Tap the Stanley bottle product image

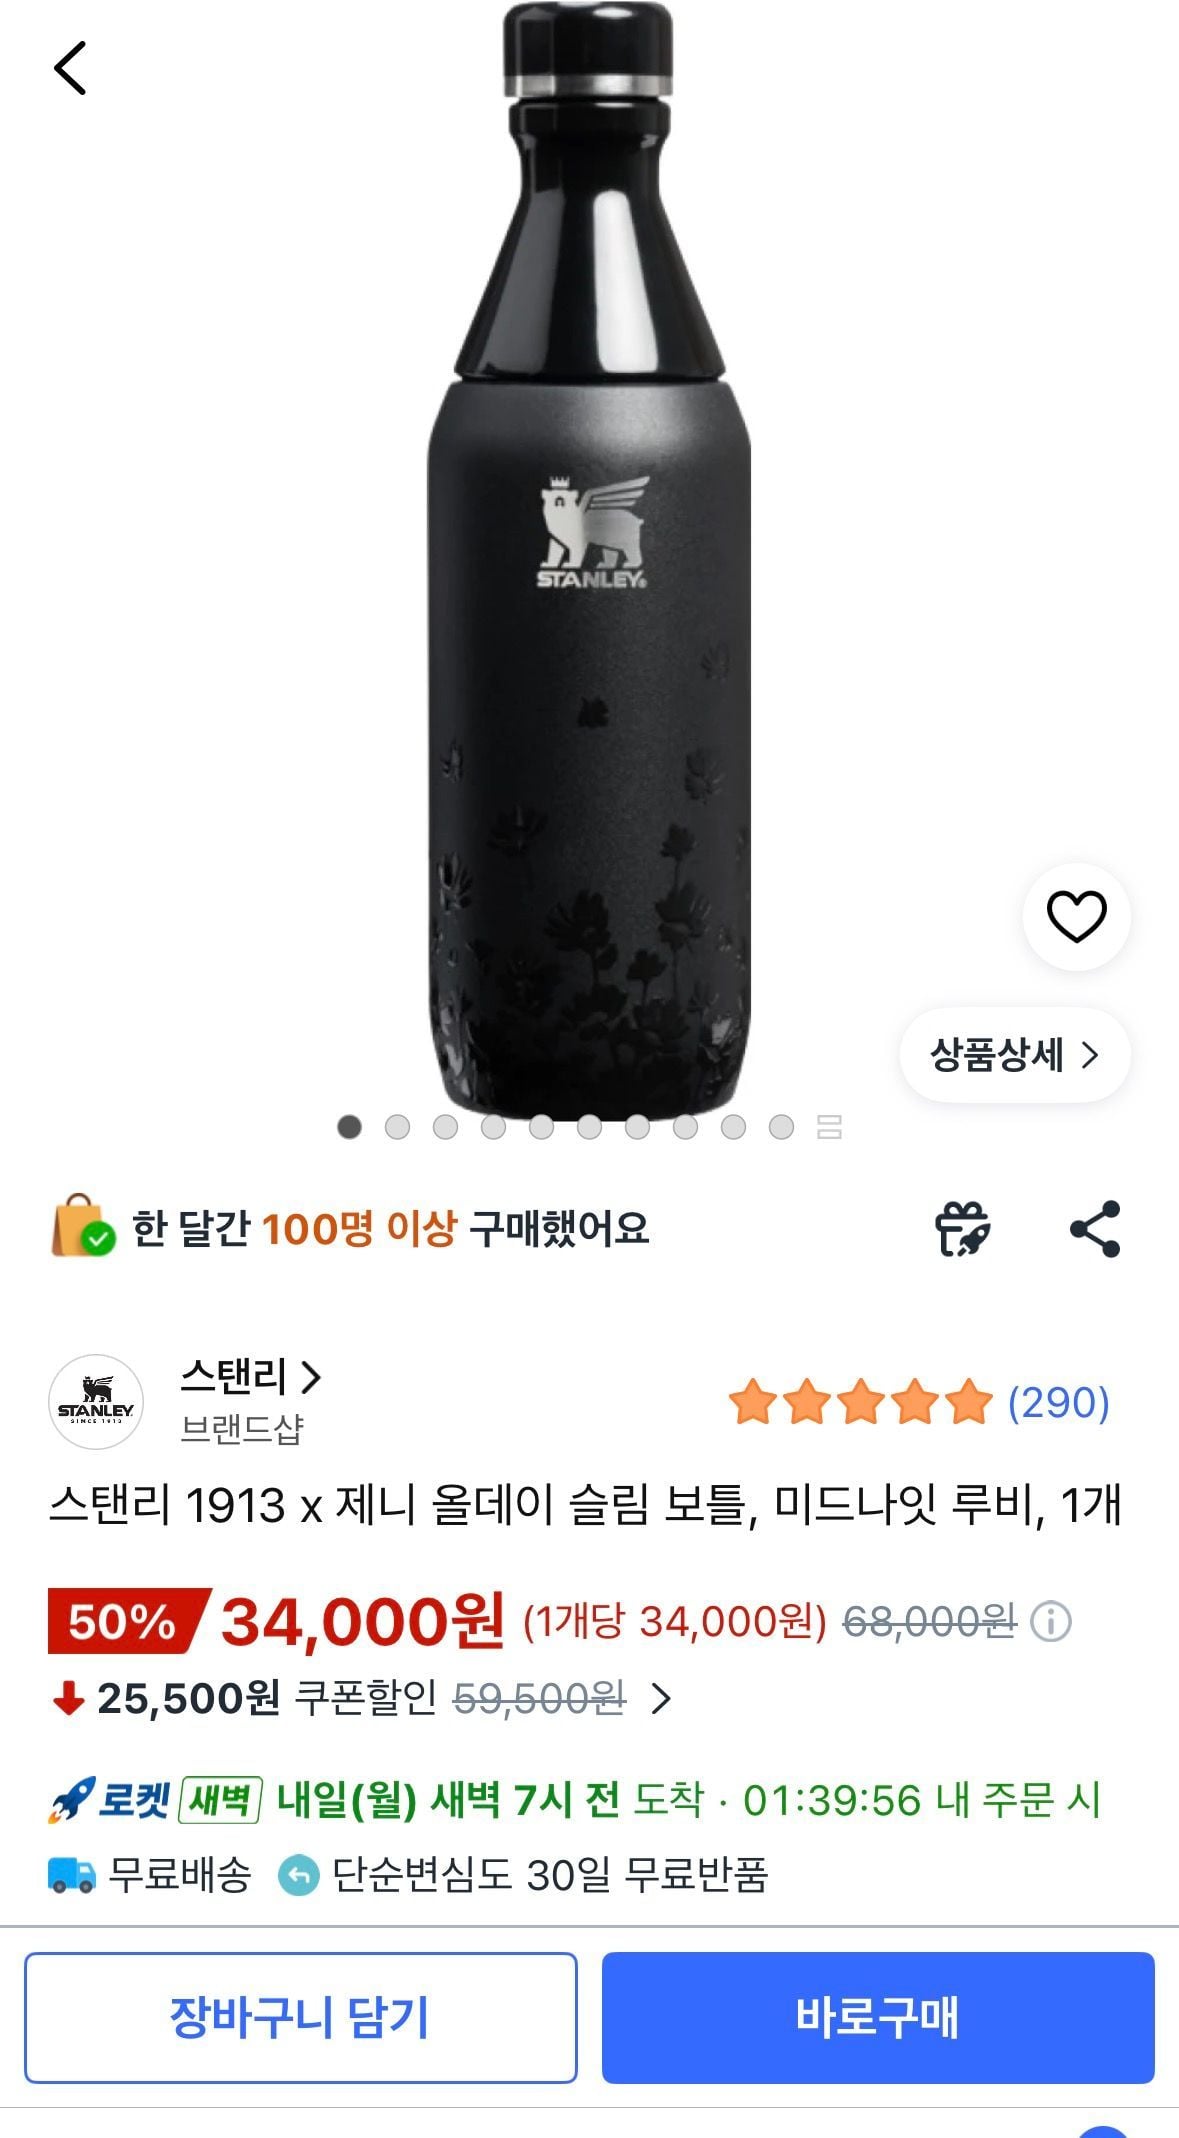tap(590, 600)
